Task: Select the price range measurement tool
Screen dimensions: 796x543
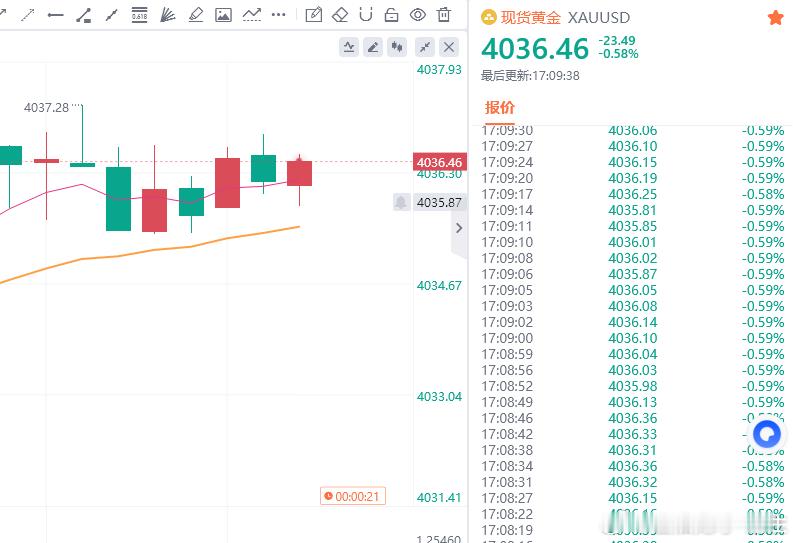Action: click(84, 15)
